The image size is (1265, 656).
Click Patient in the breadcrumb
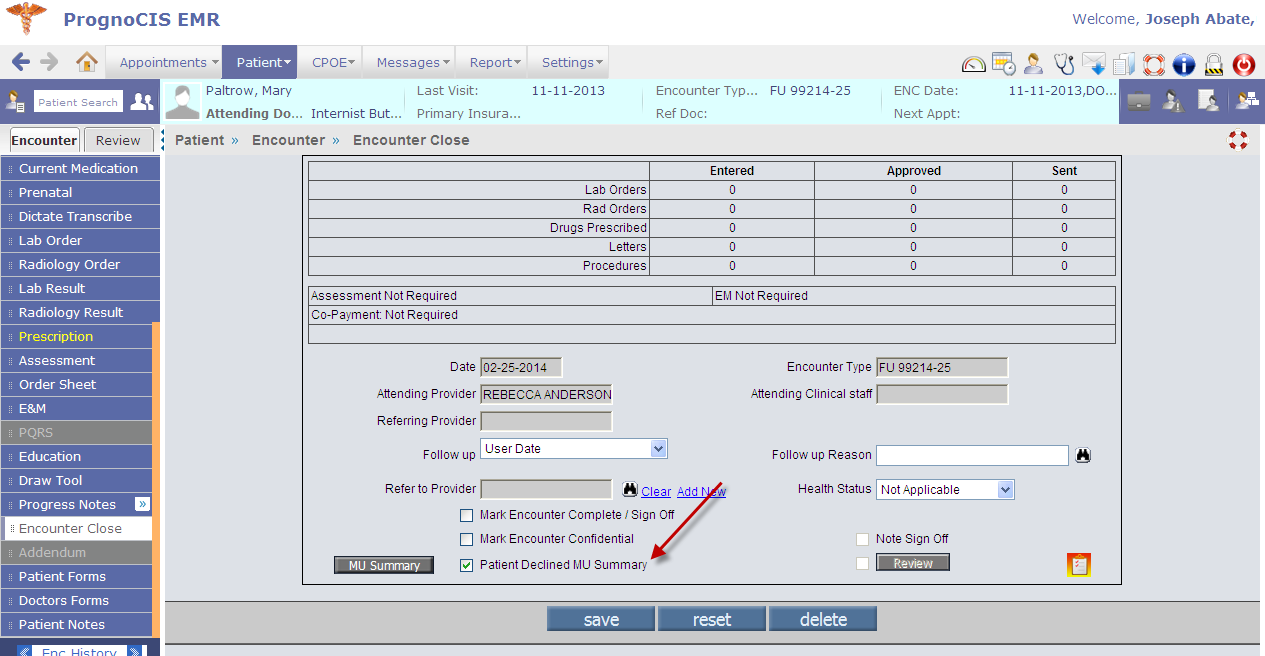(x=199, y=140)
